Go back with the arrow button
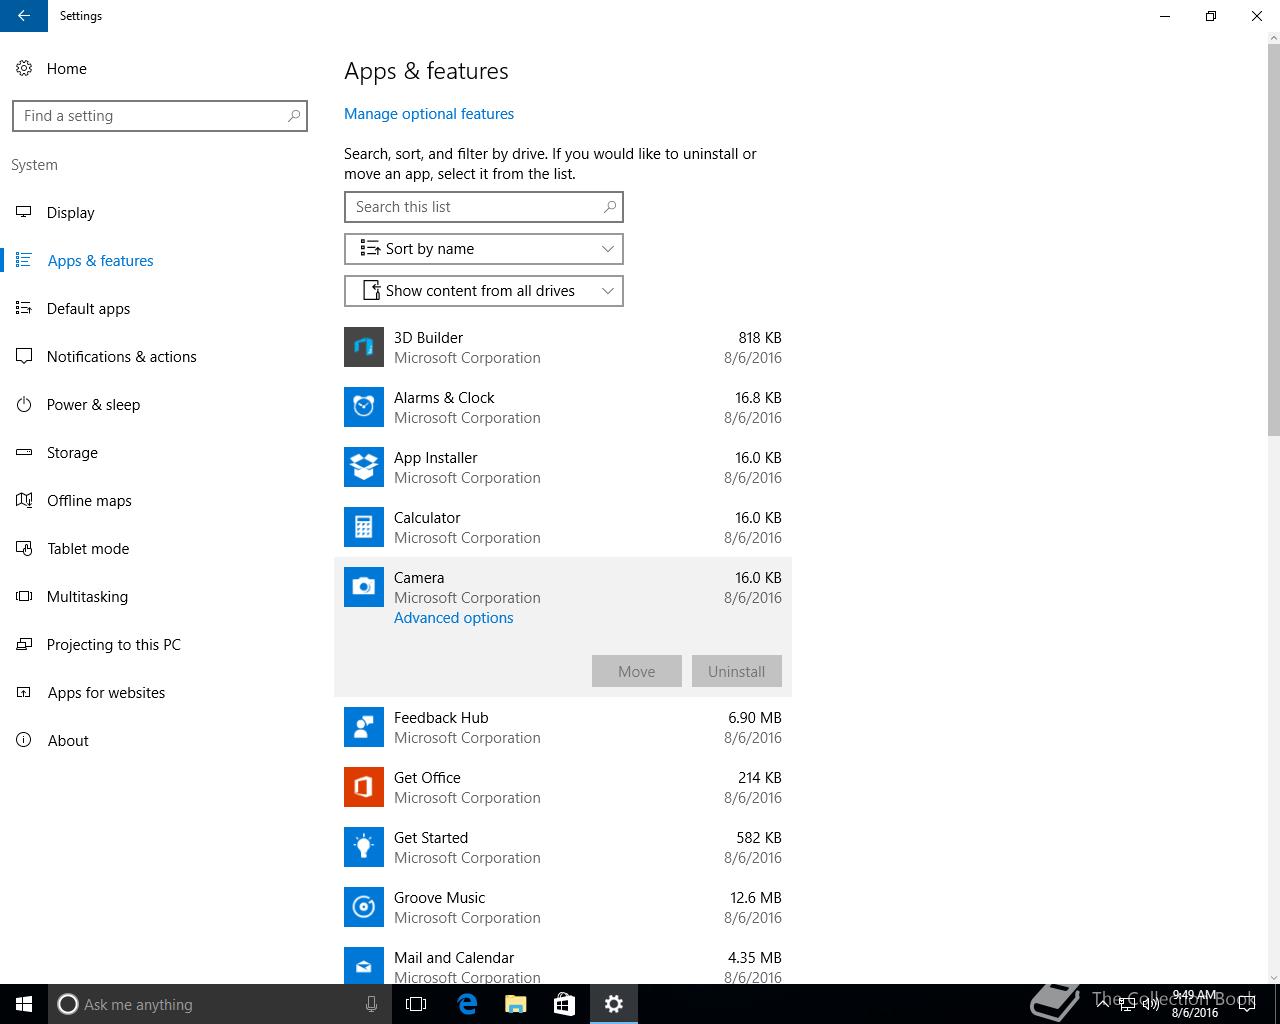 [x=24, y=16]
